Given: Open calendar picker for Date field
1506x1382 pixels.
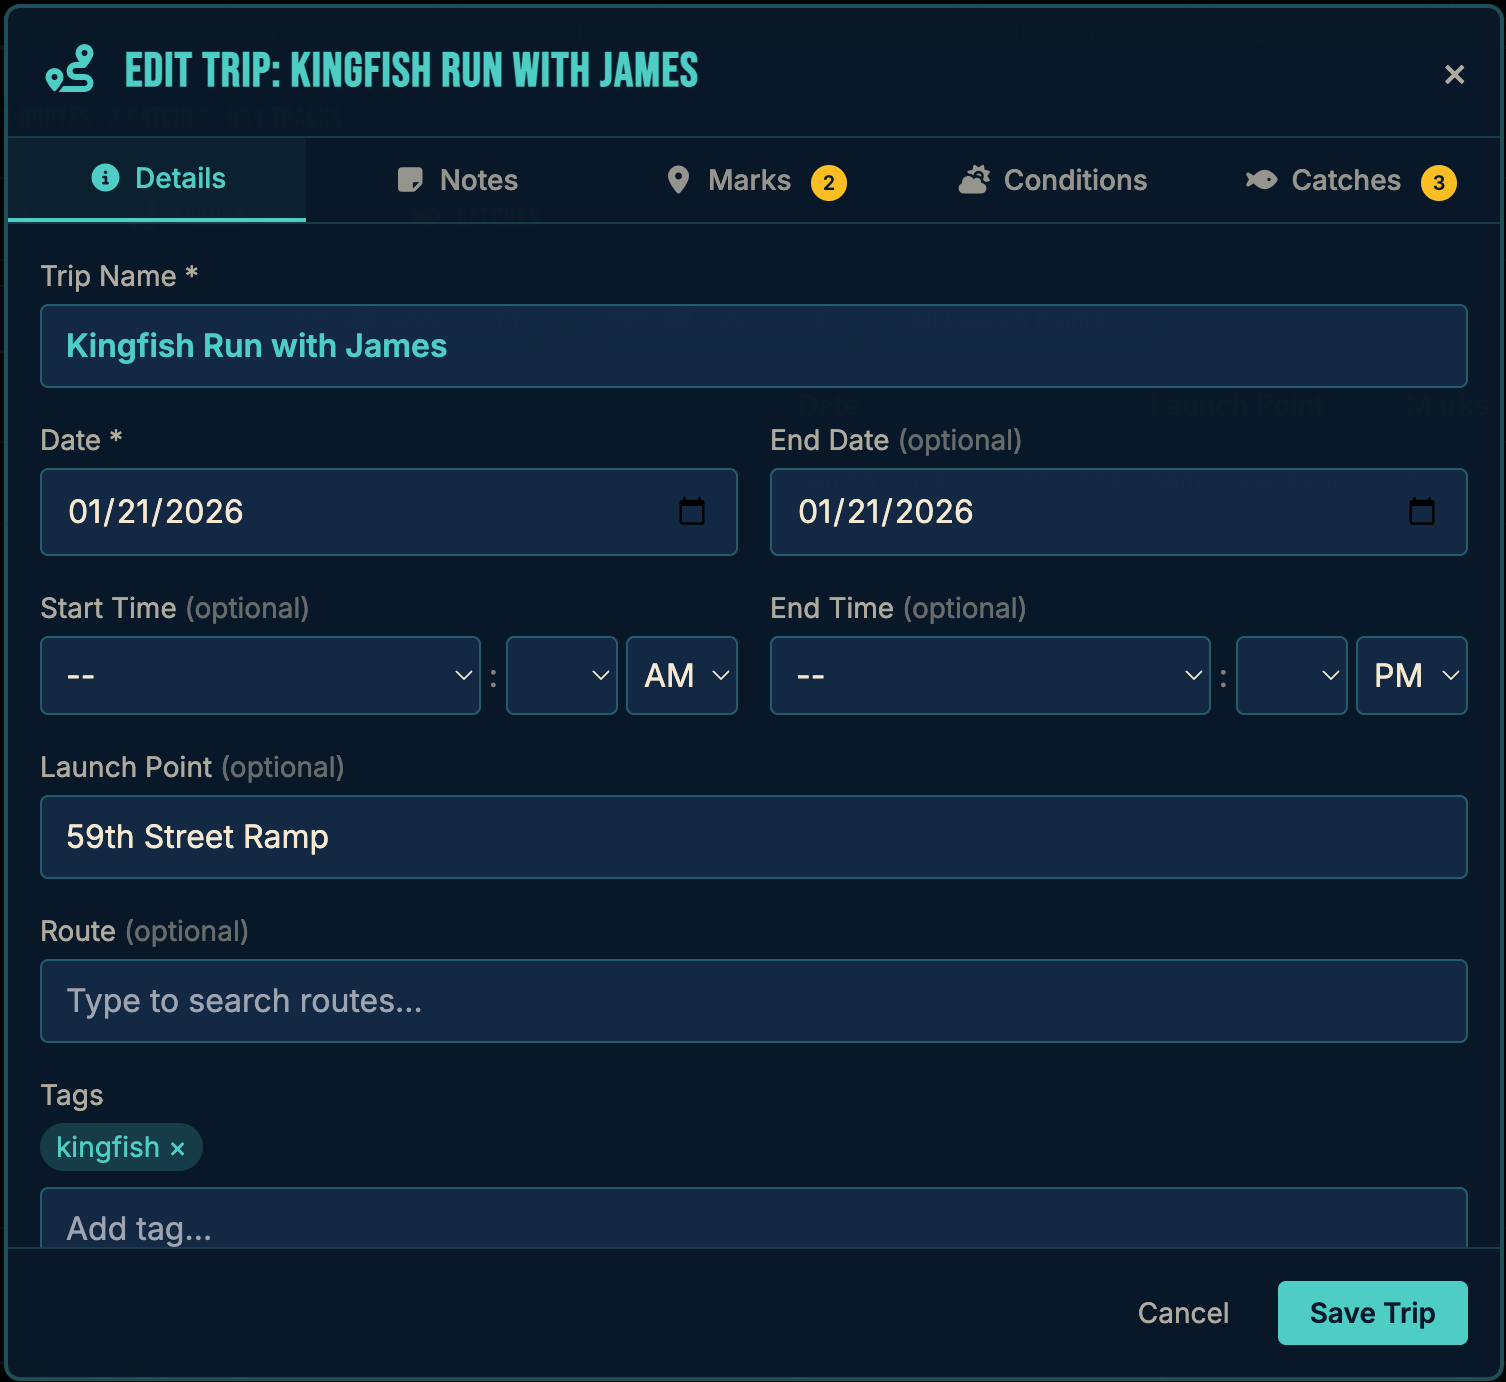Looking at the screenshot, I should tap(691, 512).
